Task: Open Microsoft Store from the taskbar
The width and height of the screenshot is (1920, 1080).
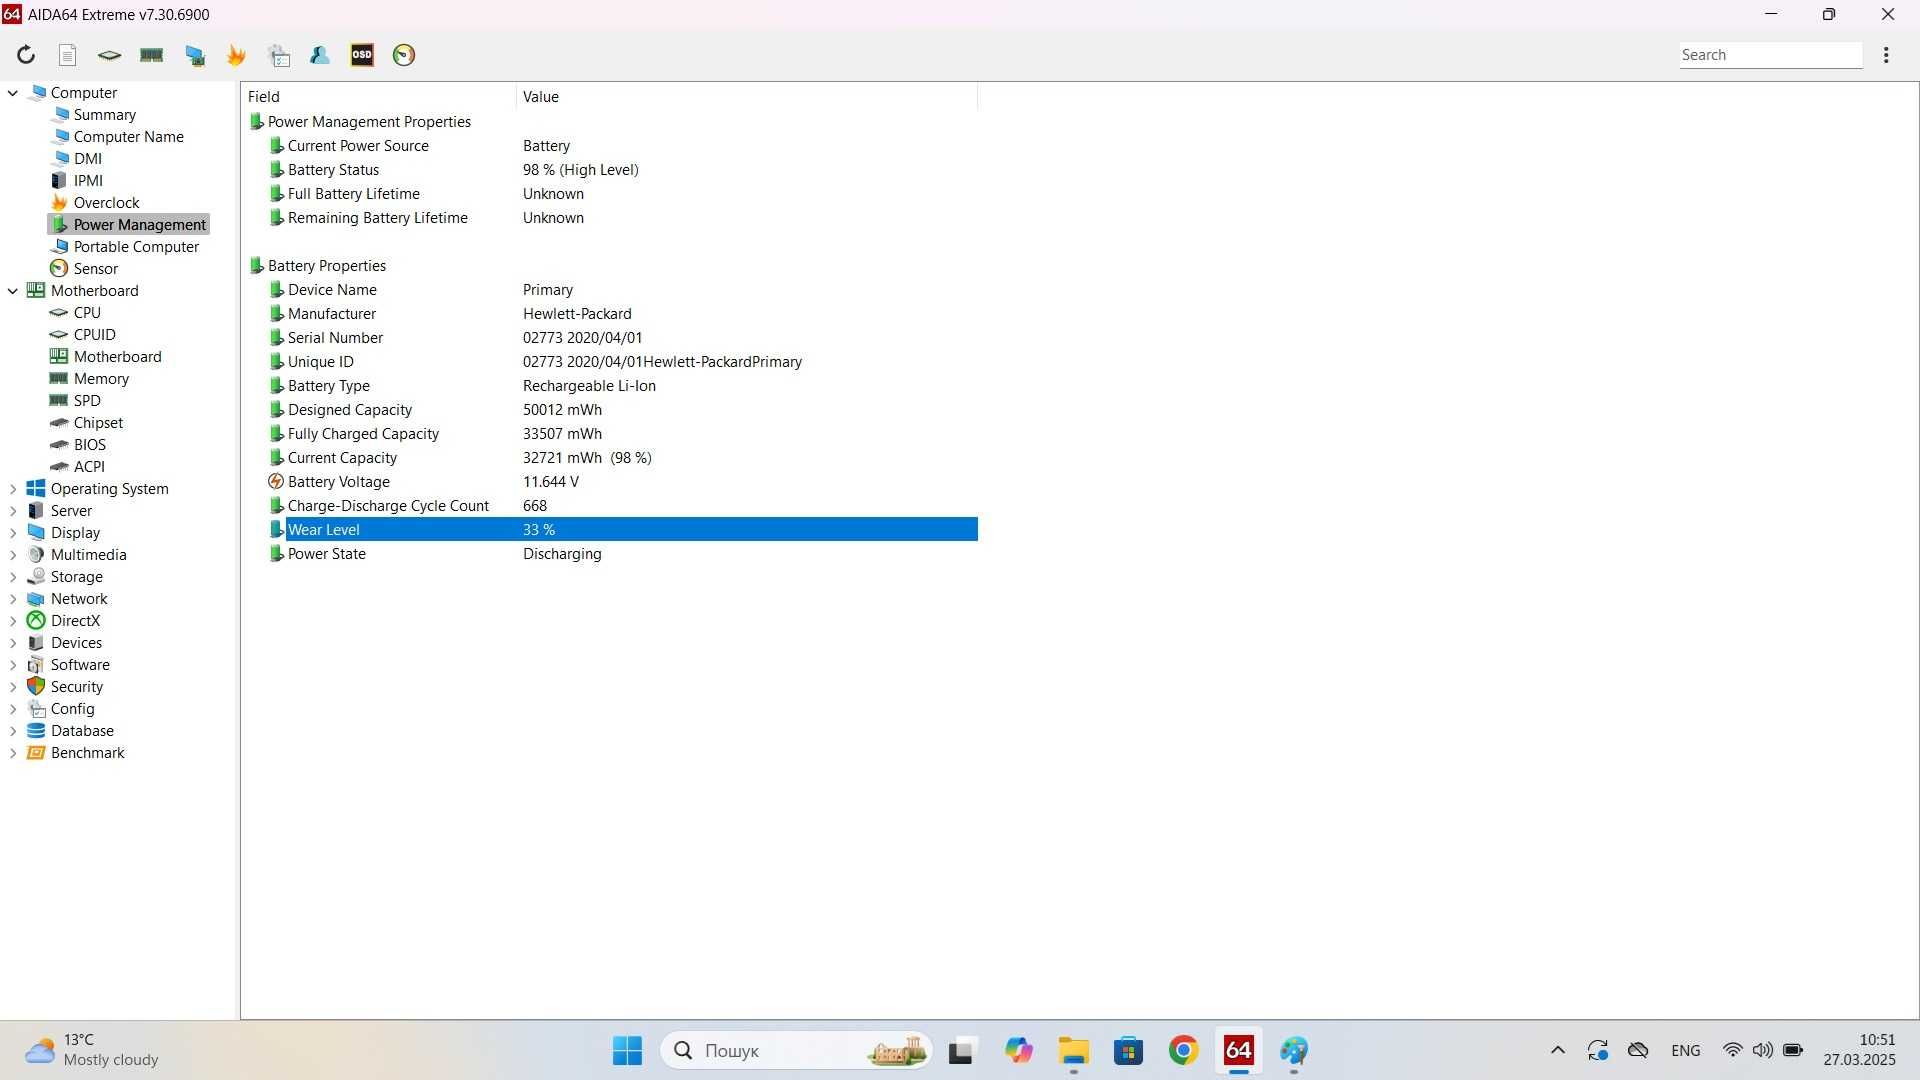Action: (1129, 1051)
